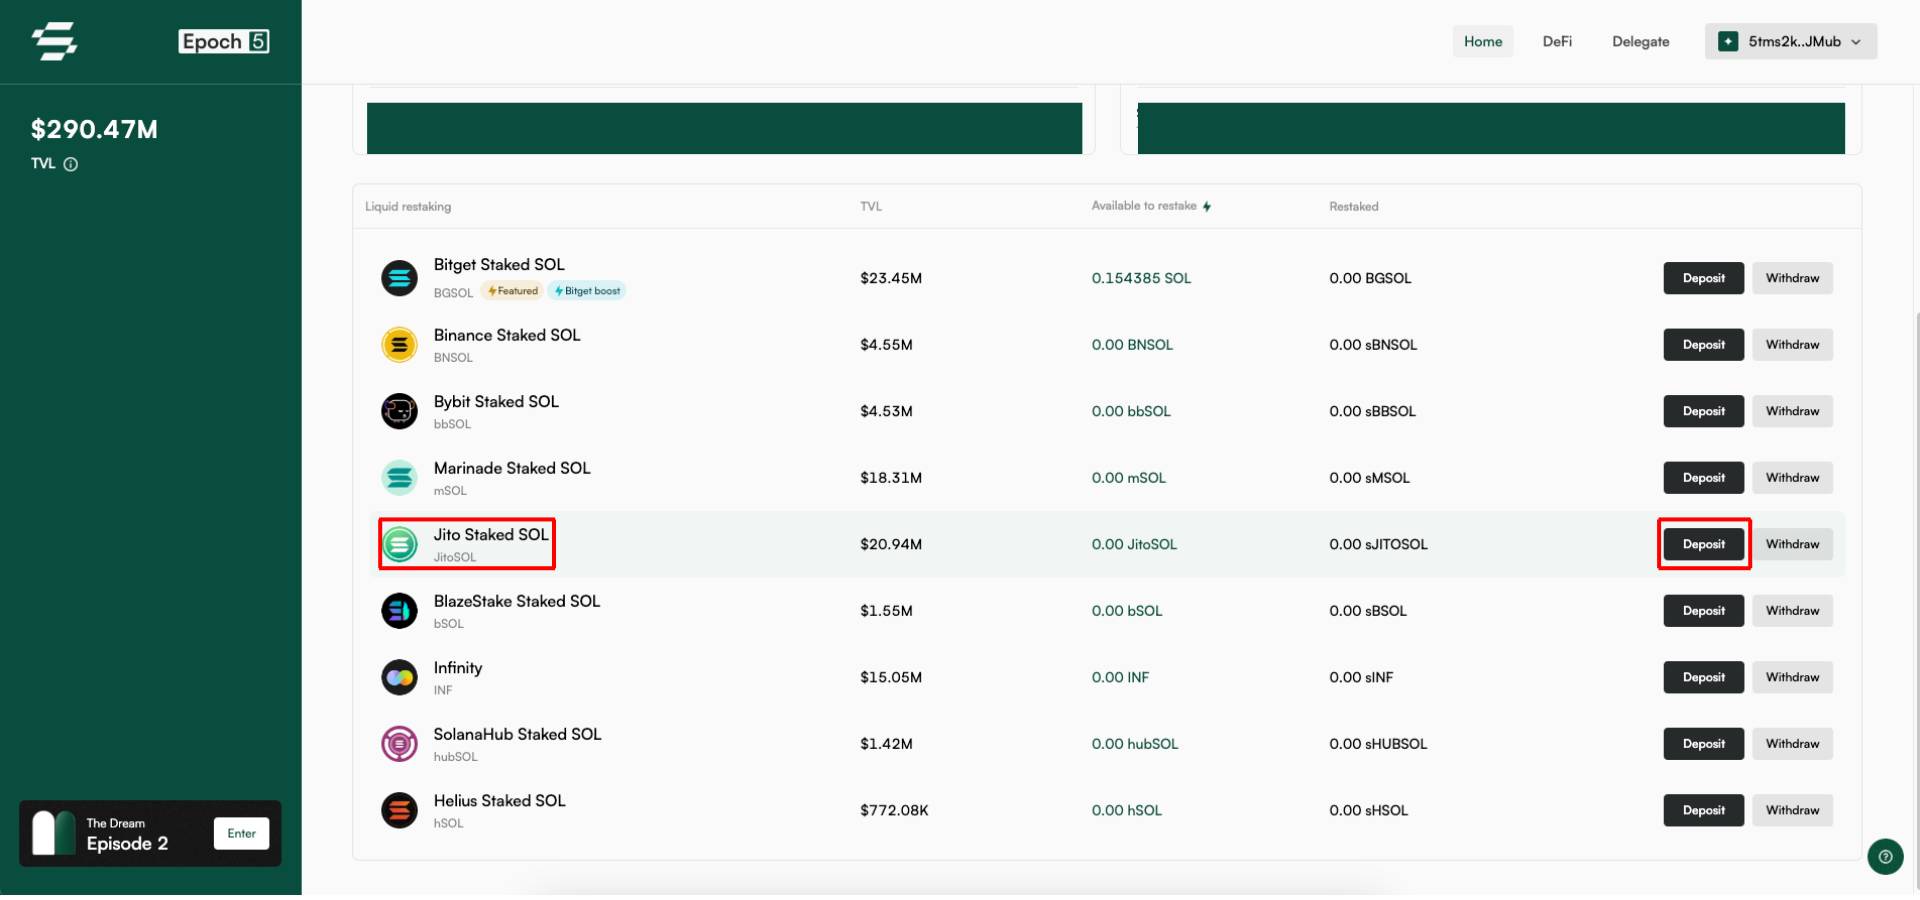Click the $20.94M TVL for JitoSOL

coord(891,544)
